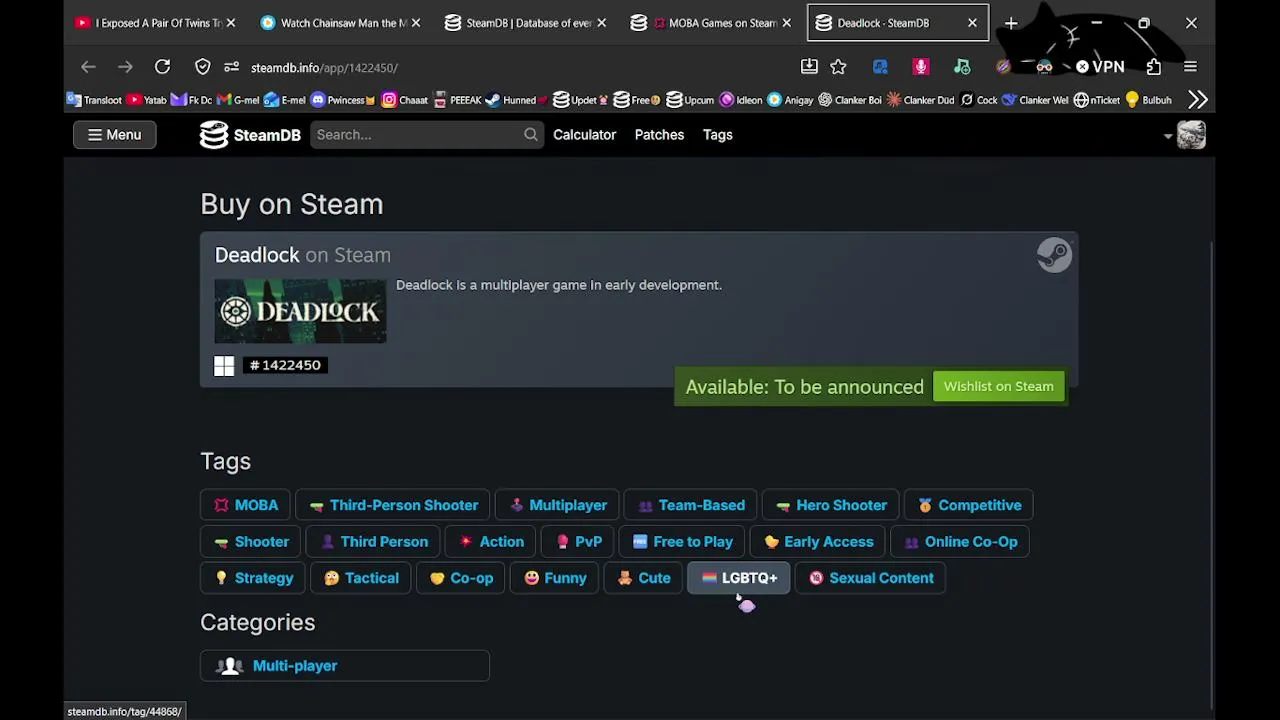The height and width of the screenshot is (720, 1280).
Task: Open site permissions icon in address bar
Action: coord(232,67)
